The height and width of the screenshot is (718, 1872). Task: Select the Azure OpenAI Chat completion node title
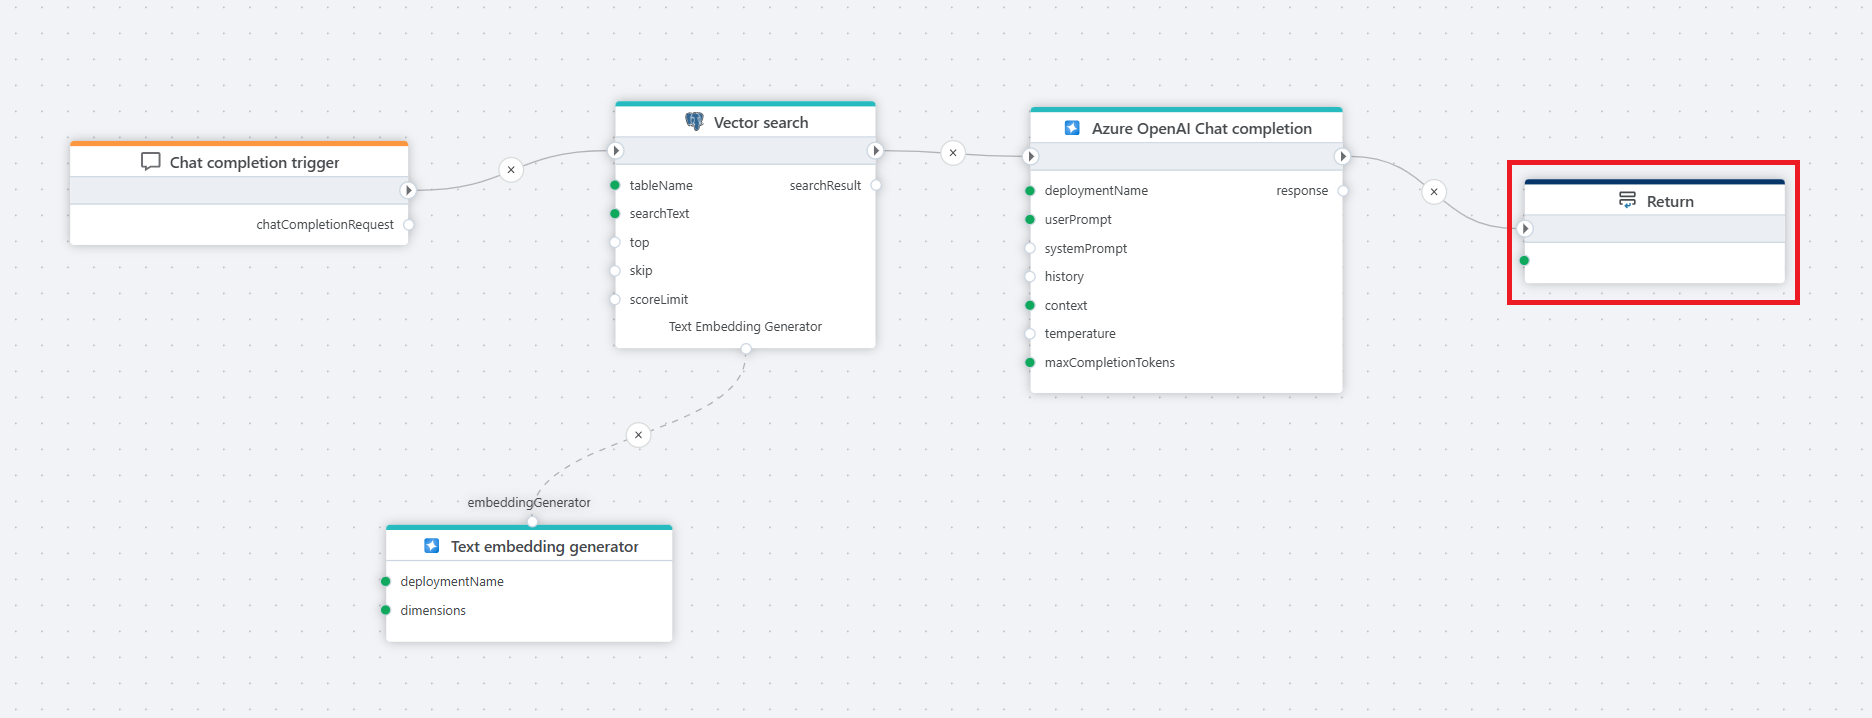point(1201,129)
